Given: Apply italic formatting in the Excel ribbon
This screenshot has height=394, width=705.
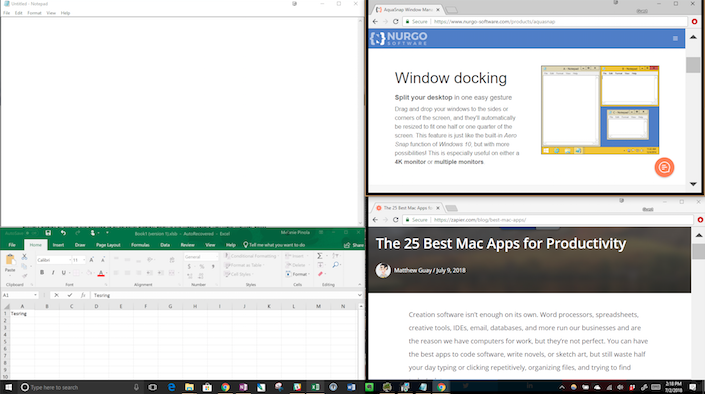Looking at the screenshot, I should [53, 273].
